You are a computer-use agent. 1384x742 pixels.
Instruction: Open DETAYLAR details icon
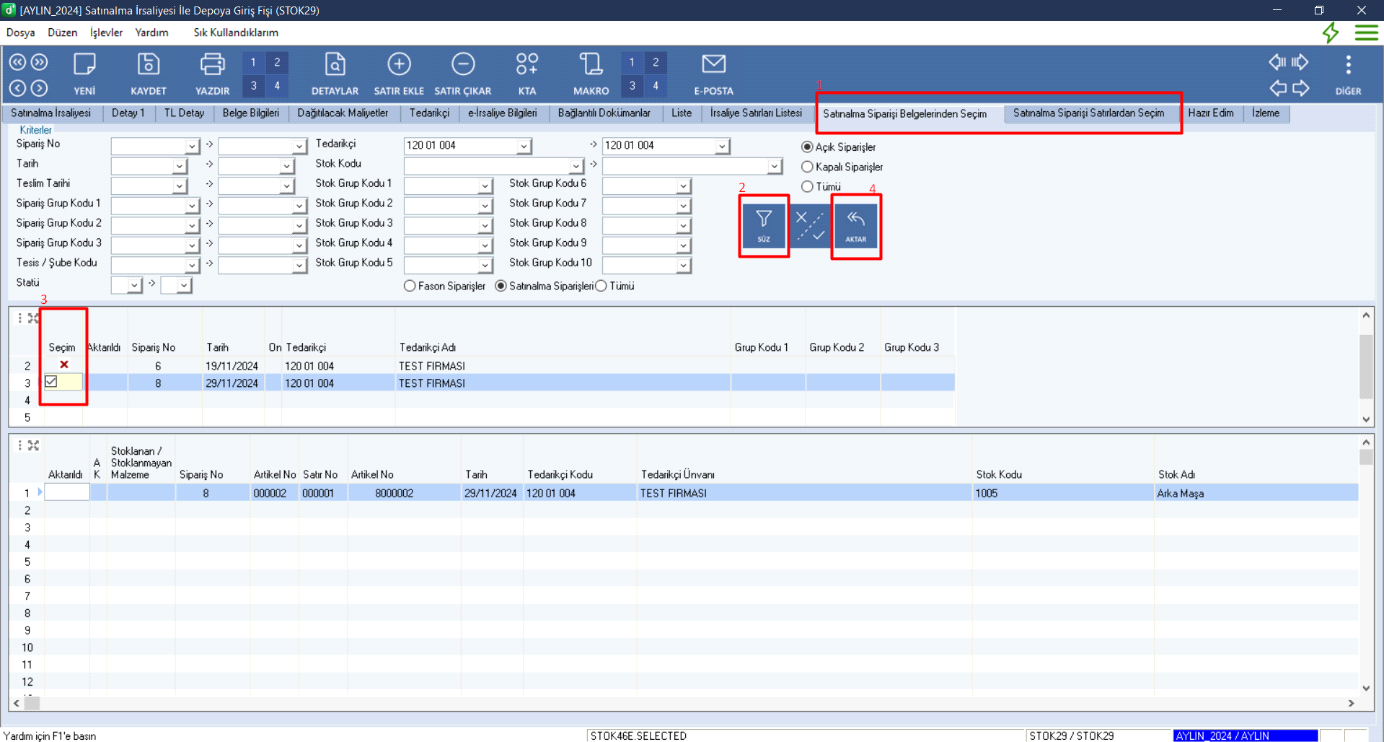[x=335, y=74]
